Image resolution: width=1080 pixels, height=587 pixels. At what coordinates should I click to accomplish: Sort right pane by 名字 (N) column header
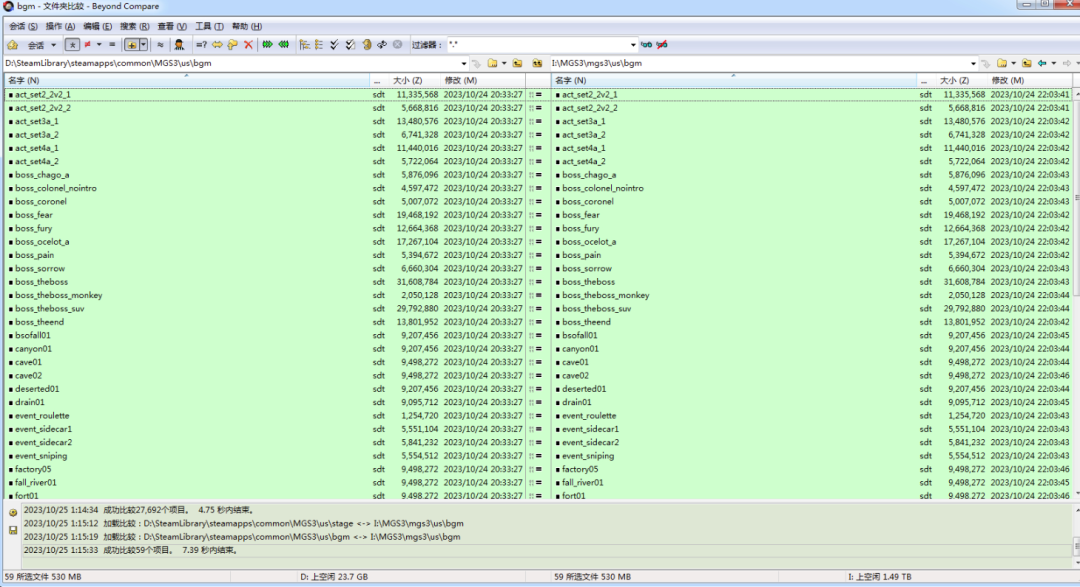(734, 81)
